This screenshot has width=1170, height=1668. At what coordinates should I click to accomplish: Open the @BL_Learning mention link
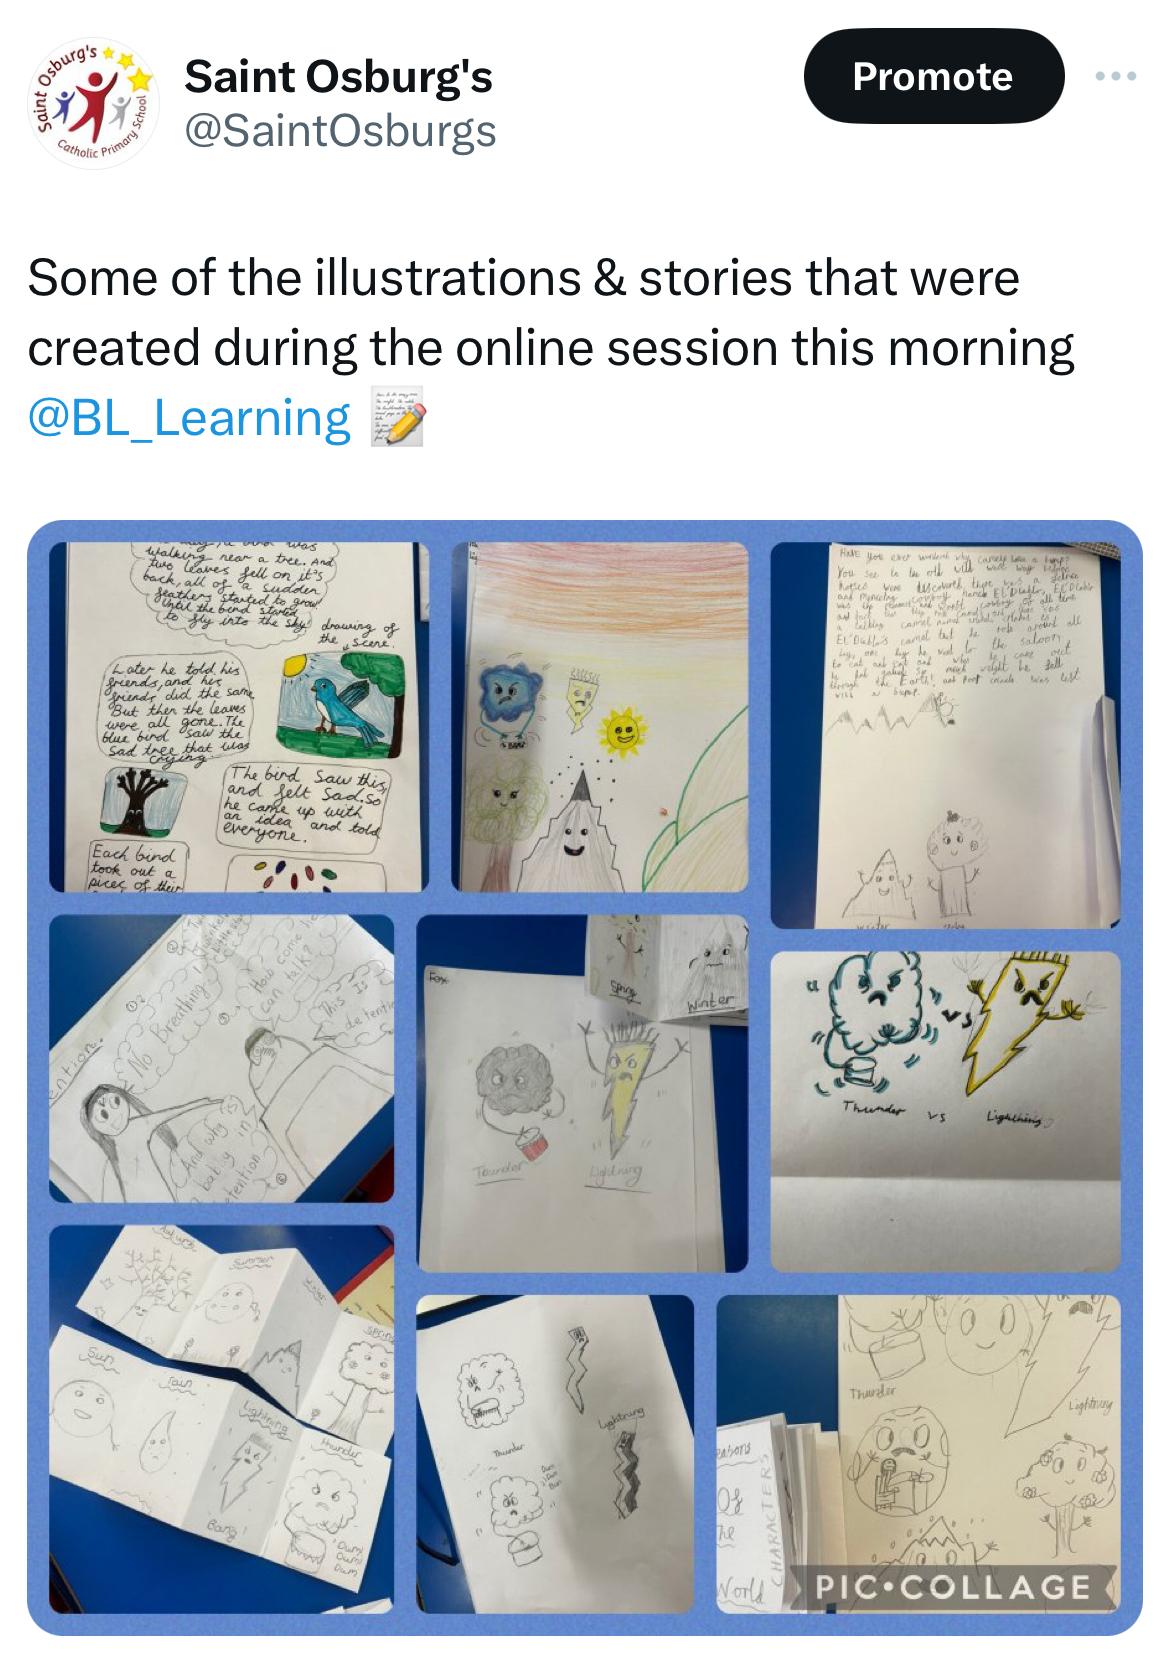coord(189,417)
